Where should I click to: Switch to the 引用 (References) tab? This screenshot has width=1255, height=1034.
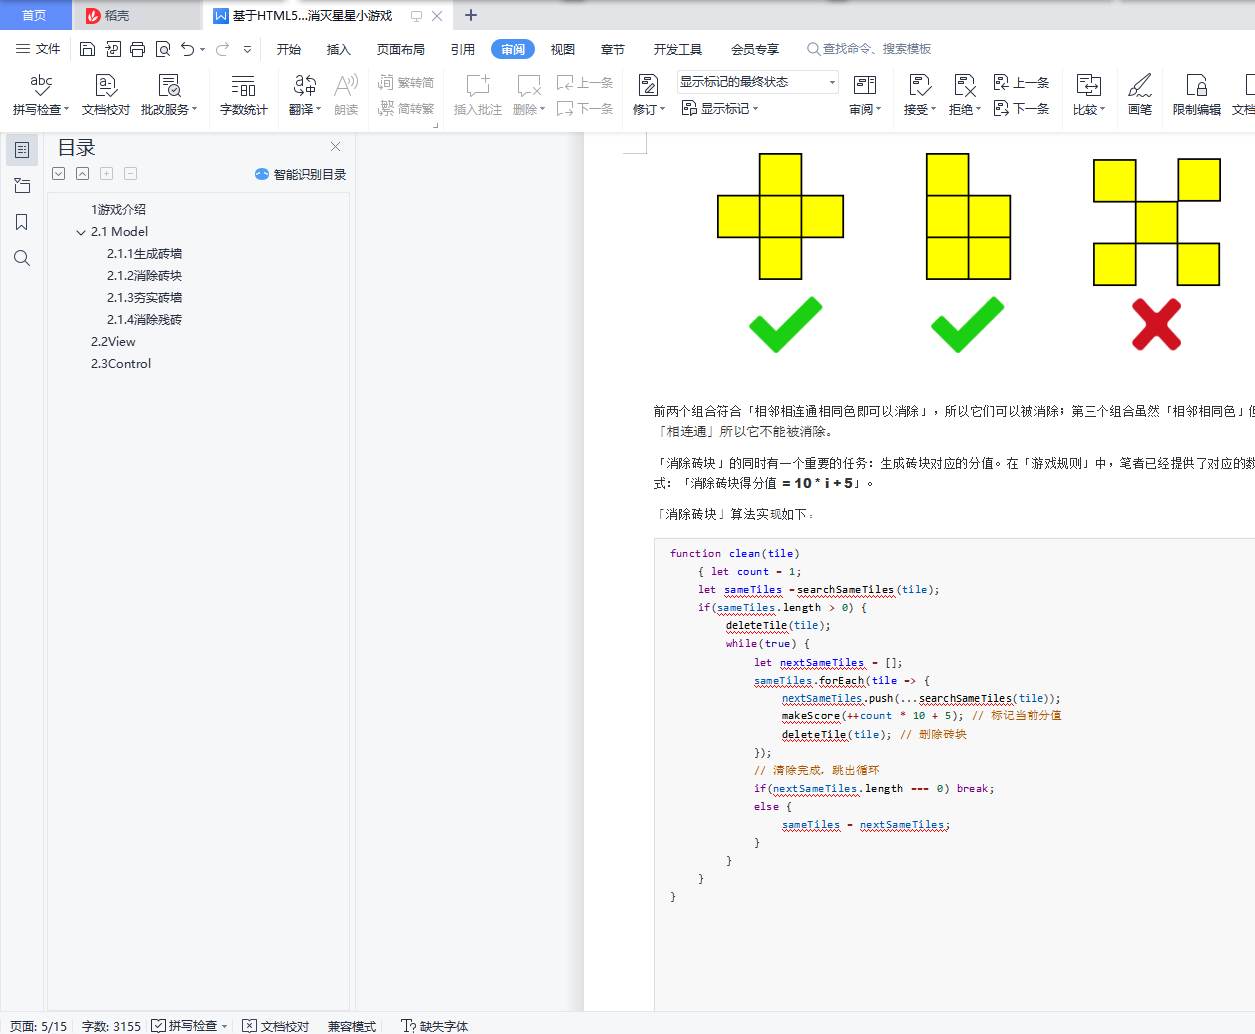point(463,49)
